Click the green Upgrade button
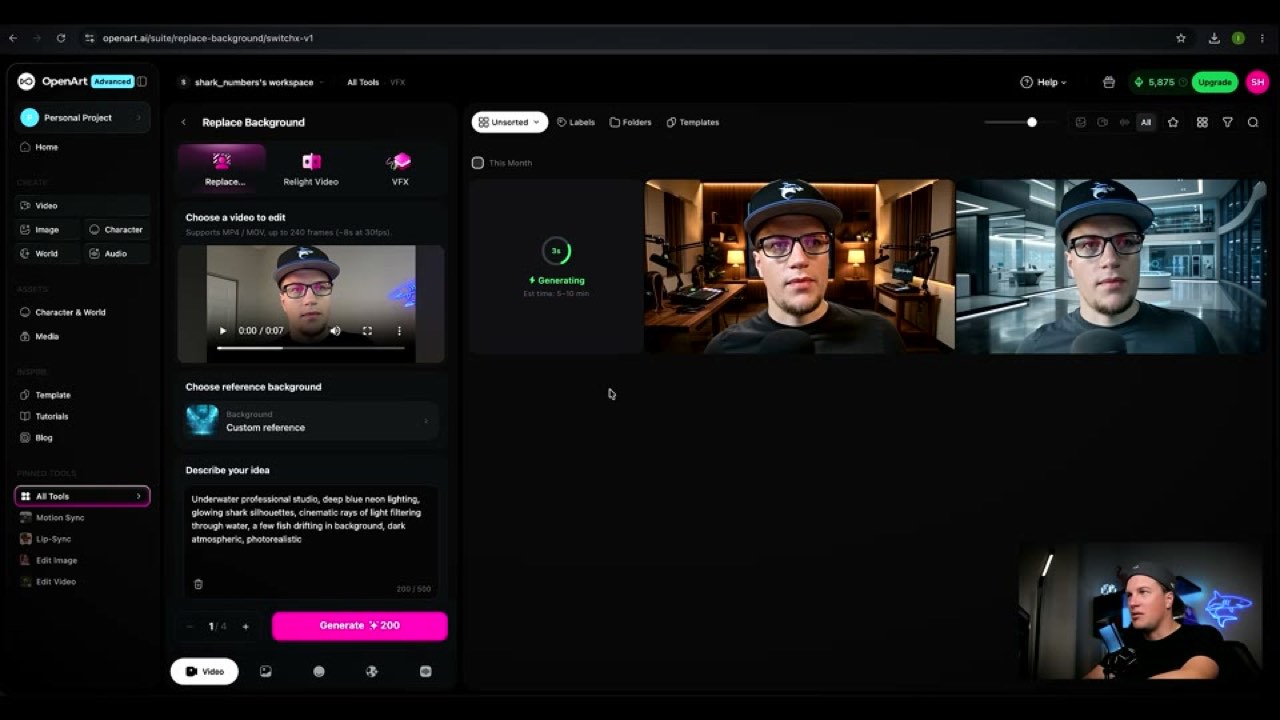This screenshot has height=720, width=1280. pyautogui.click(x=1214, y=82)
